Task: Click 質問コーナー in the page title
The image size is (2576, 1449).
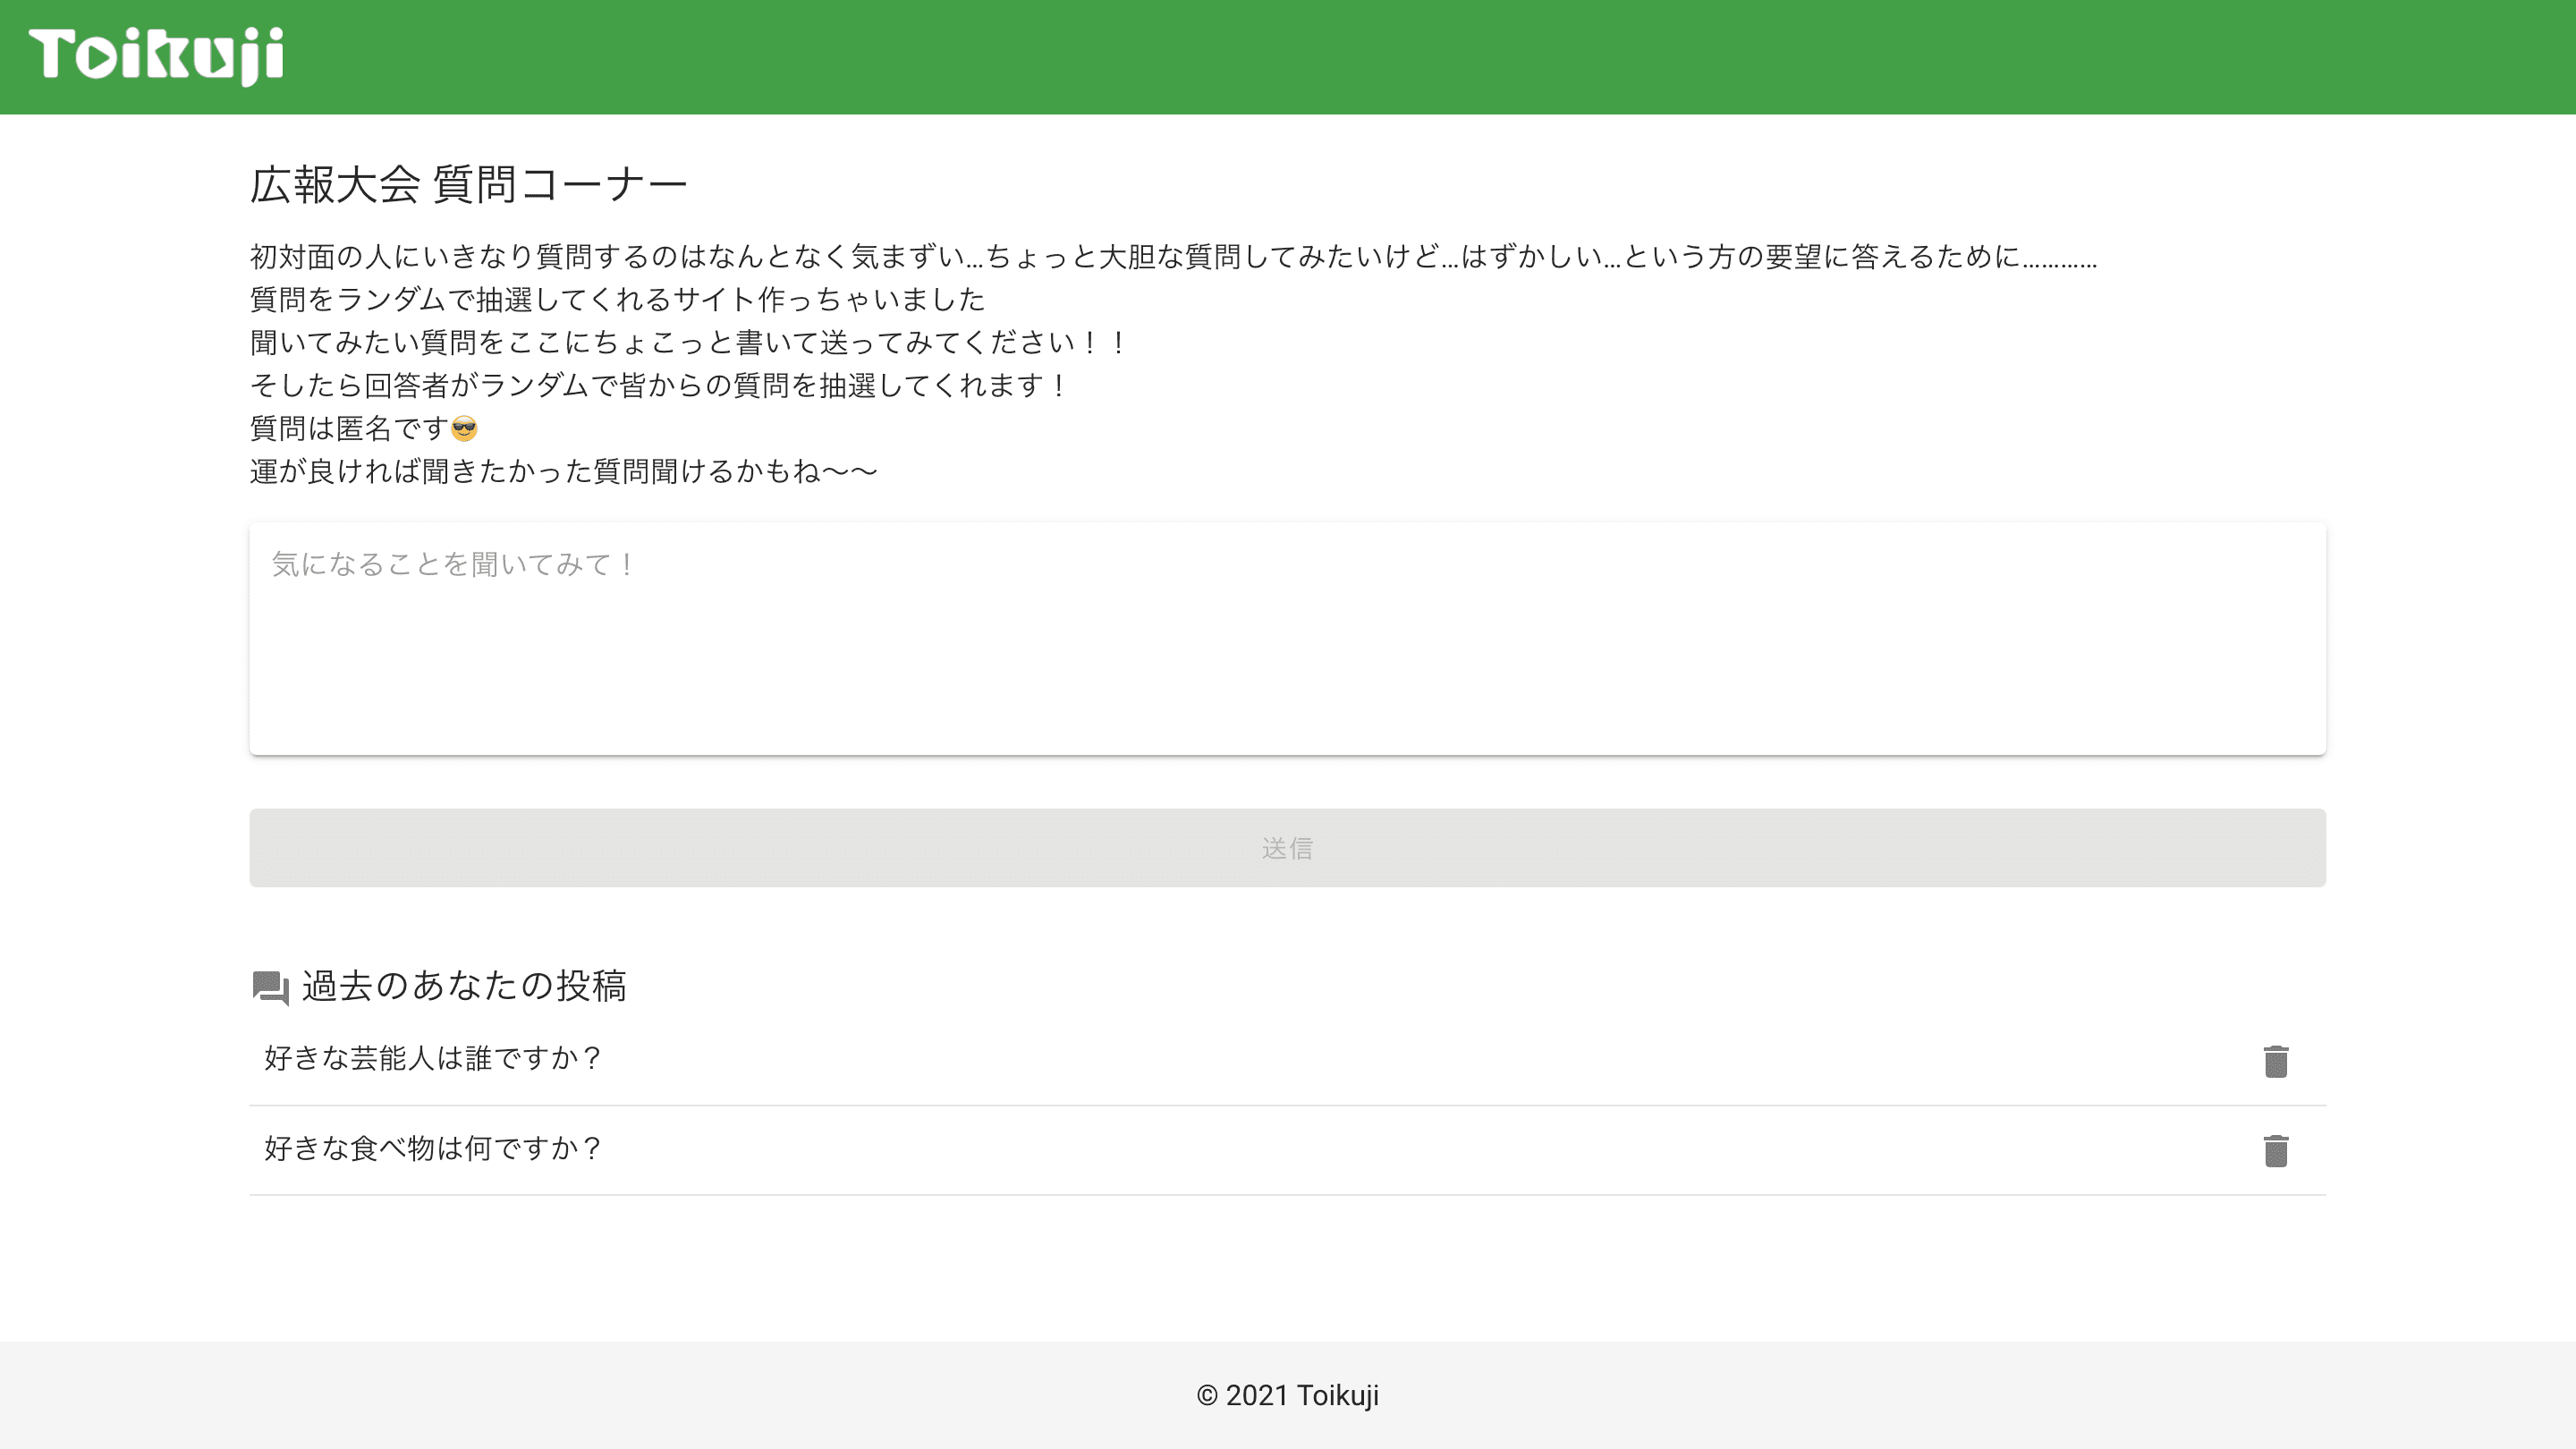Action: 560,185
